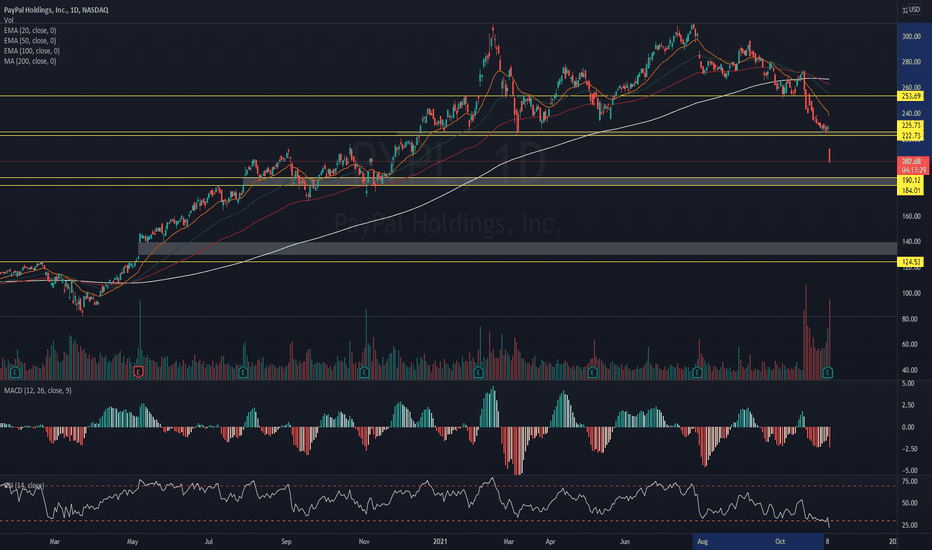The height and width of the screenshot is (550, 932).
Task: Click the 225.73 yellow price label
Action: pos(911,125)
